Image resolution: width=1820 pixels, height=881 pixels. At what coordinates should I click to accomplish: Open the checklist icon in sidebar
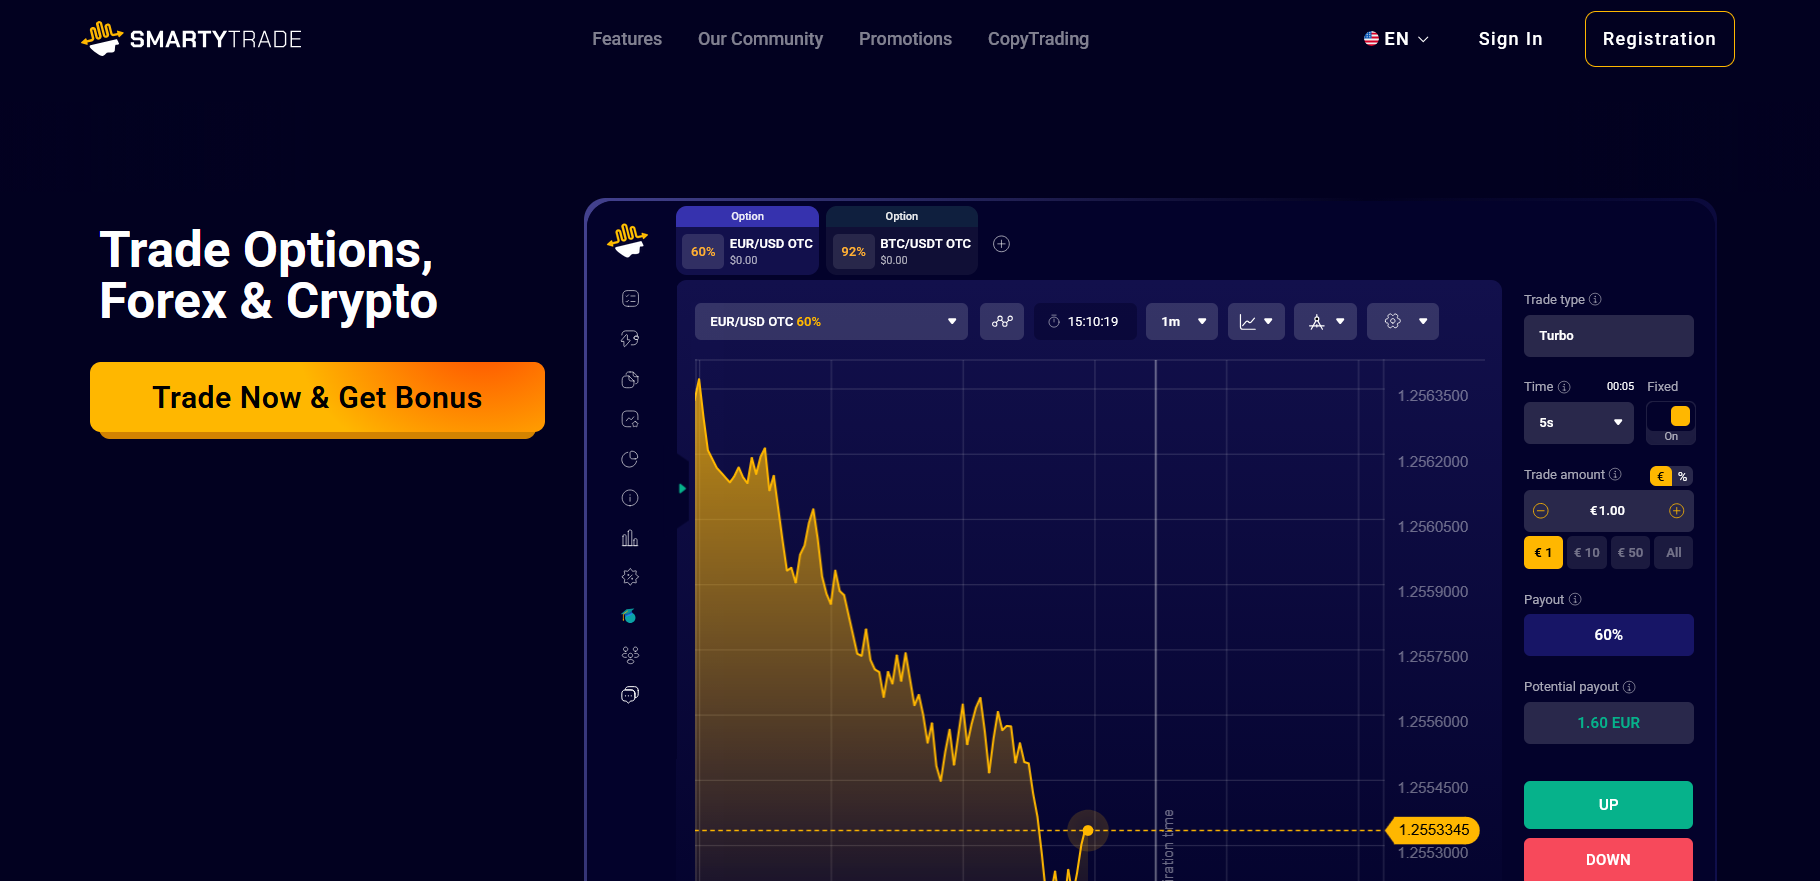tap(630, 298)
